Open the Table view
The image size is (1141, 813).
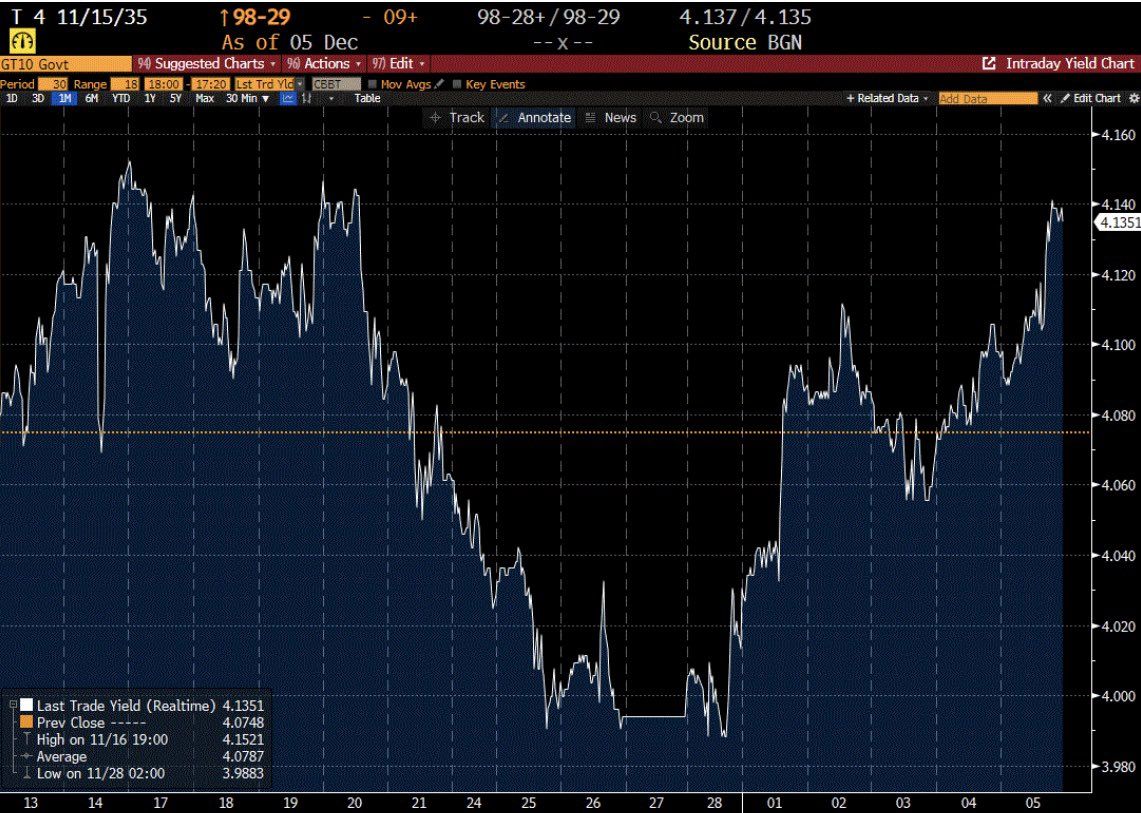click(x=367, y=99)
